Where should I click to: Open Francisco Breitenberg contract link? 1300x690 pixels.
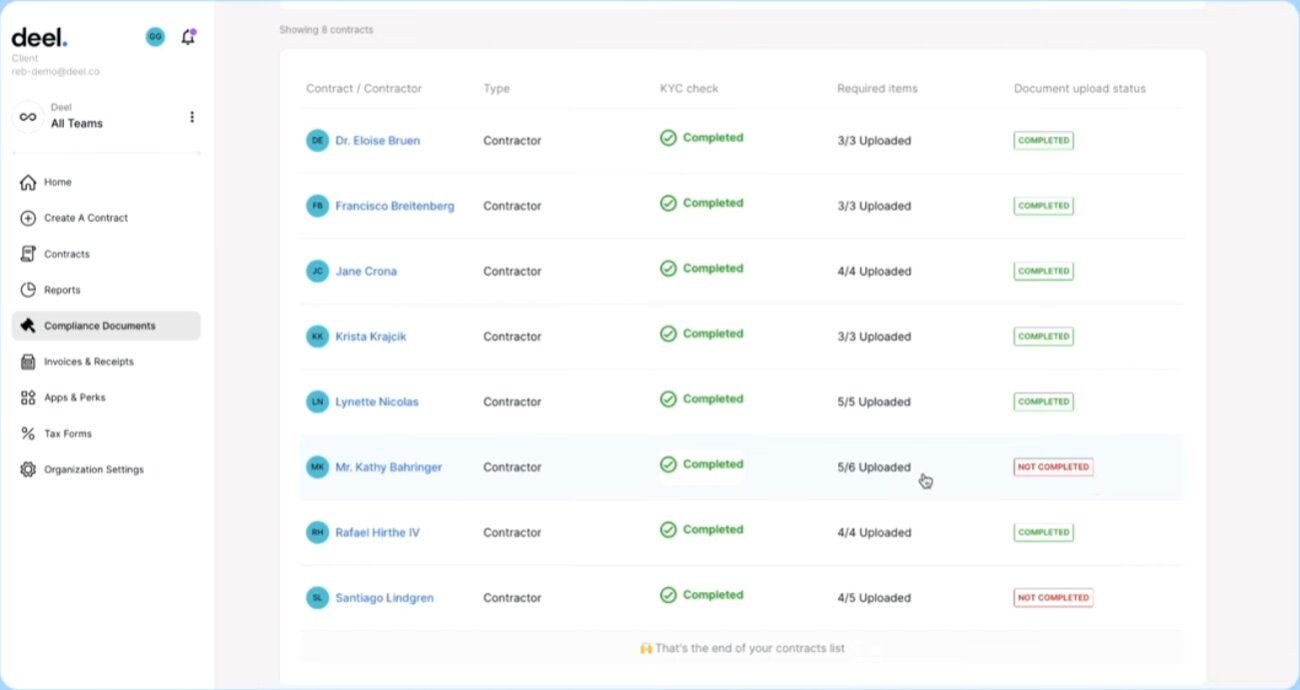click(x=394, y=206)
